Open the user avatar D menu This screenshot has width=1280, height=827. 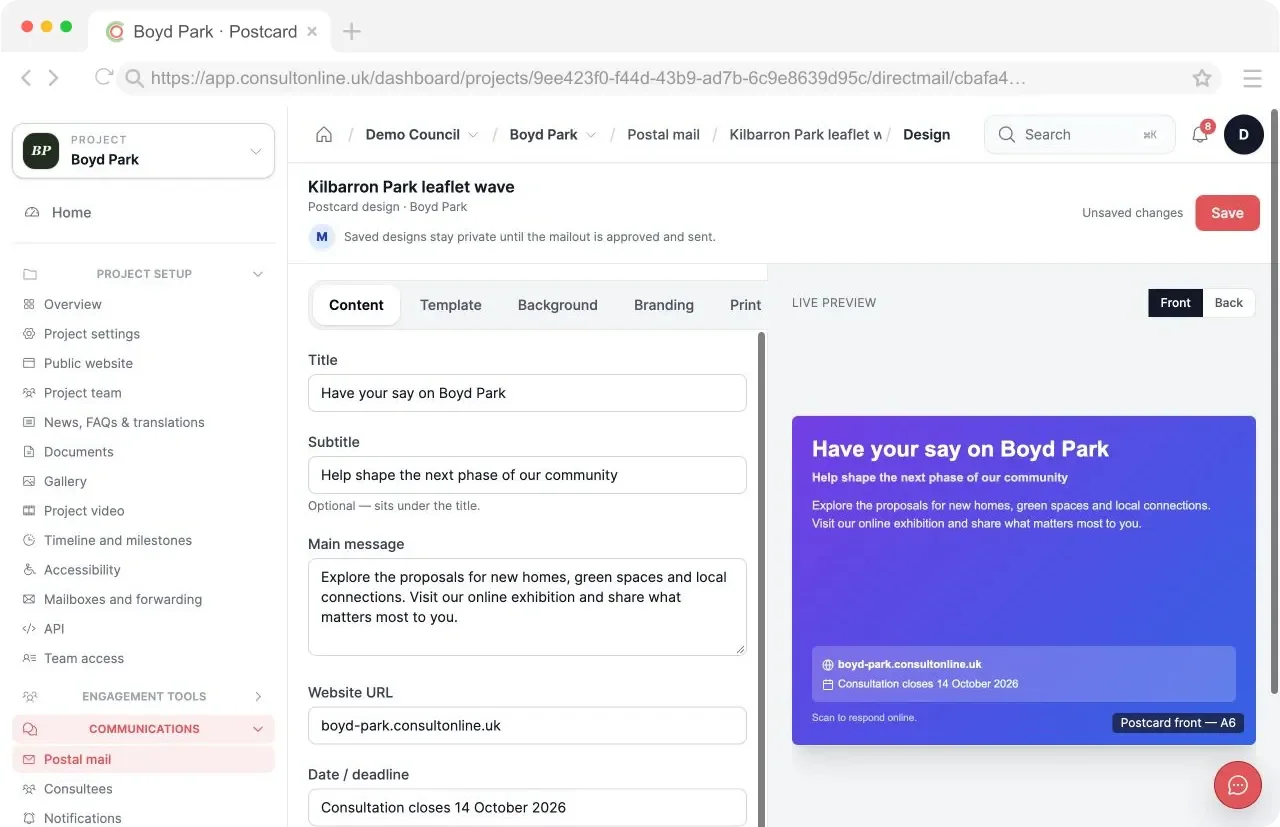tap(1243, 134)
